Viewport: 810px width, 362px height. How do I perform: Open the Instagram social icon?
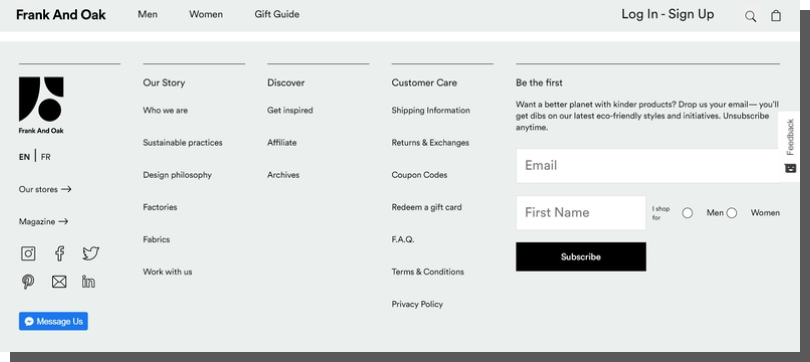[28, 254]
